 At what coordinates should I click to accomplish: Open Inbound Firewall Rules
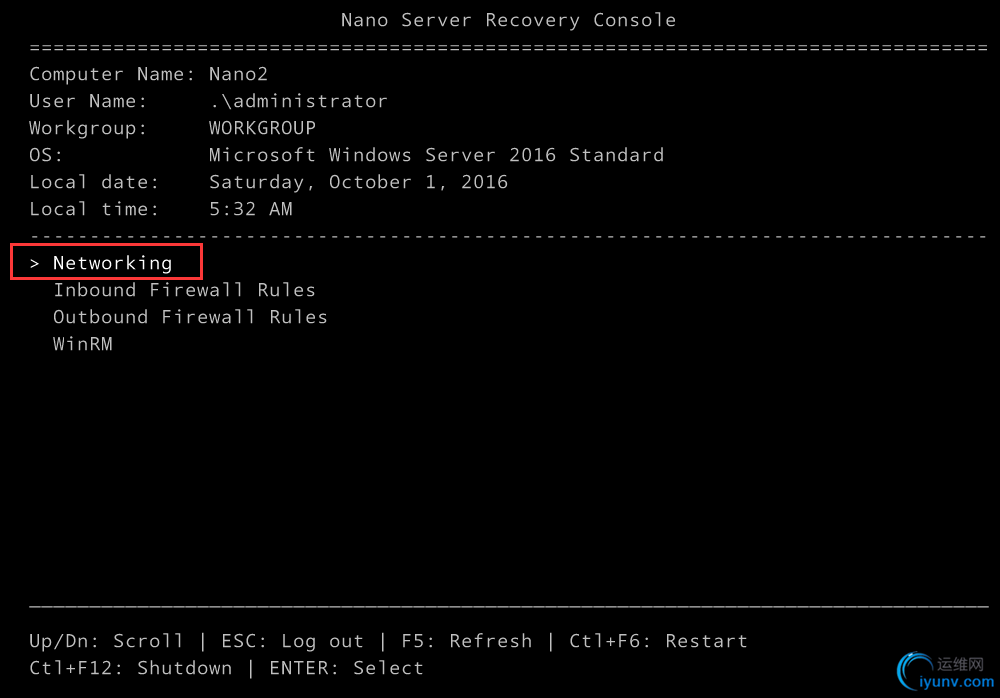184,290
